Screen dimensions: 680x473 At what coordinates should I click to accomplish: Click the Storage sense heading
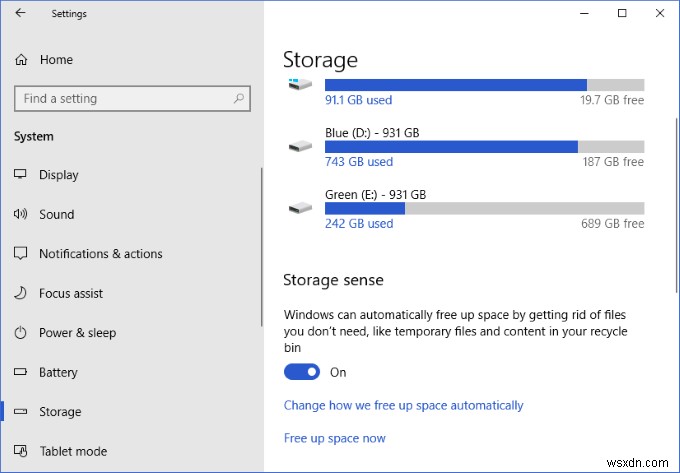[333, 280]
